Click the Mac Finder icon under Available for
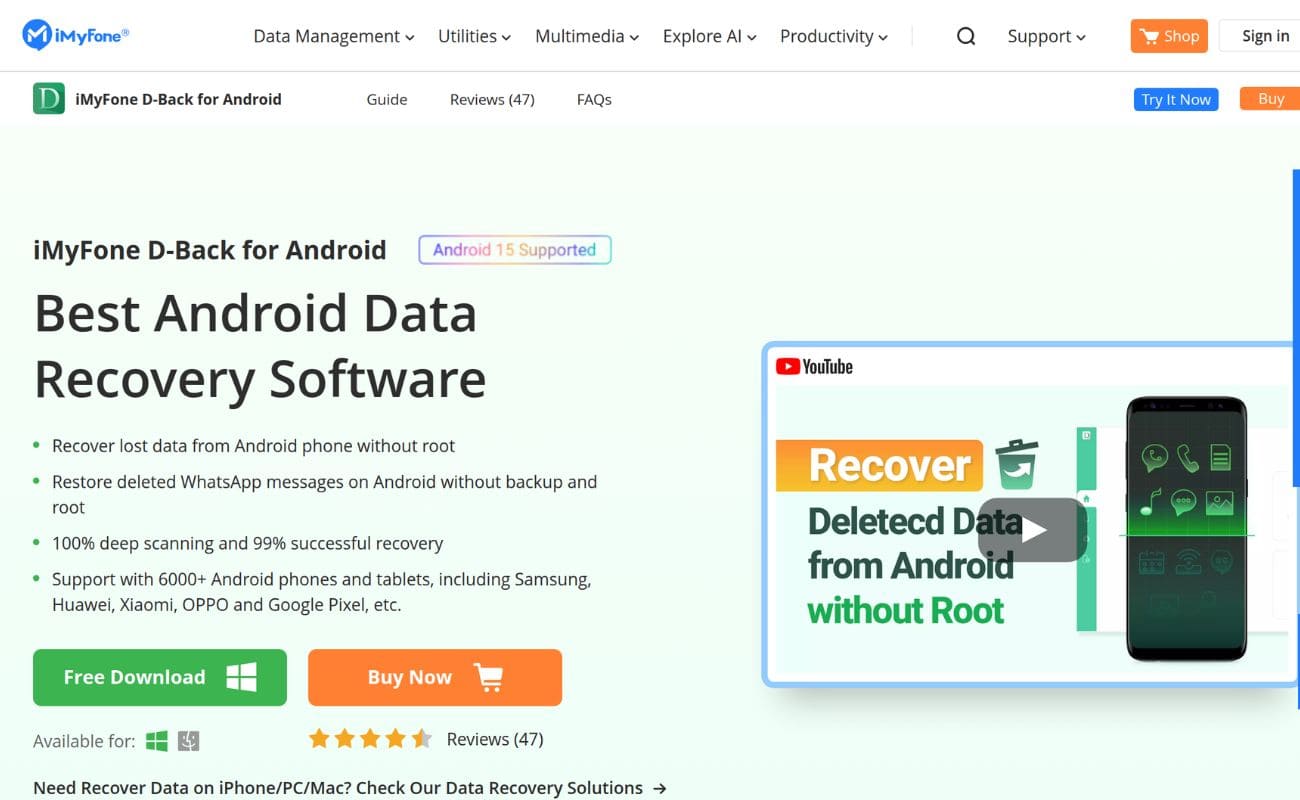This screenshot has height=800, width=1300. coord(189,741)
